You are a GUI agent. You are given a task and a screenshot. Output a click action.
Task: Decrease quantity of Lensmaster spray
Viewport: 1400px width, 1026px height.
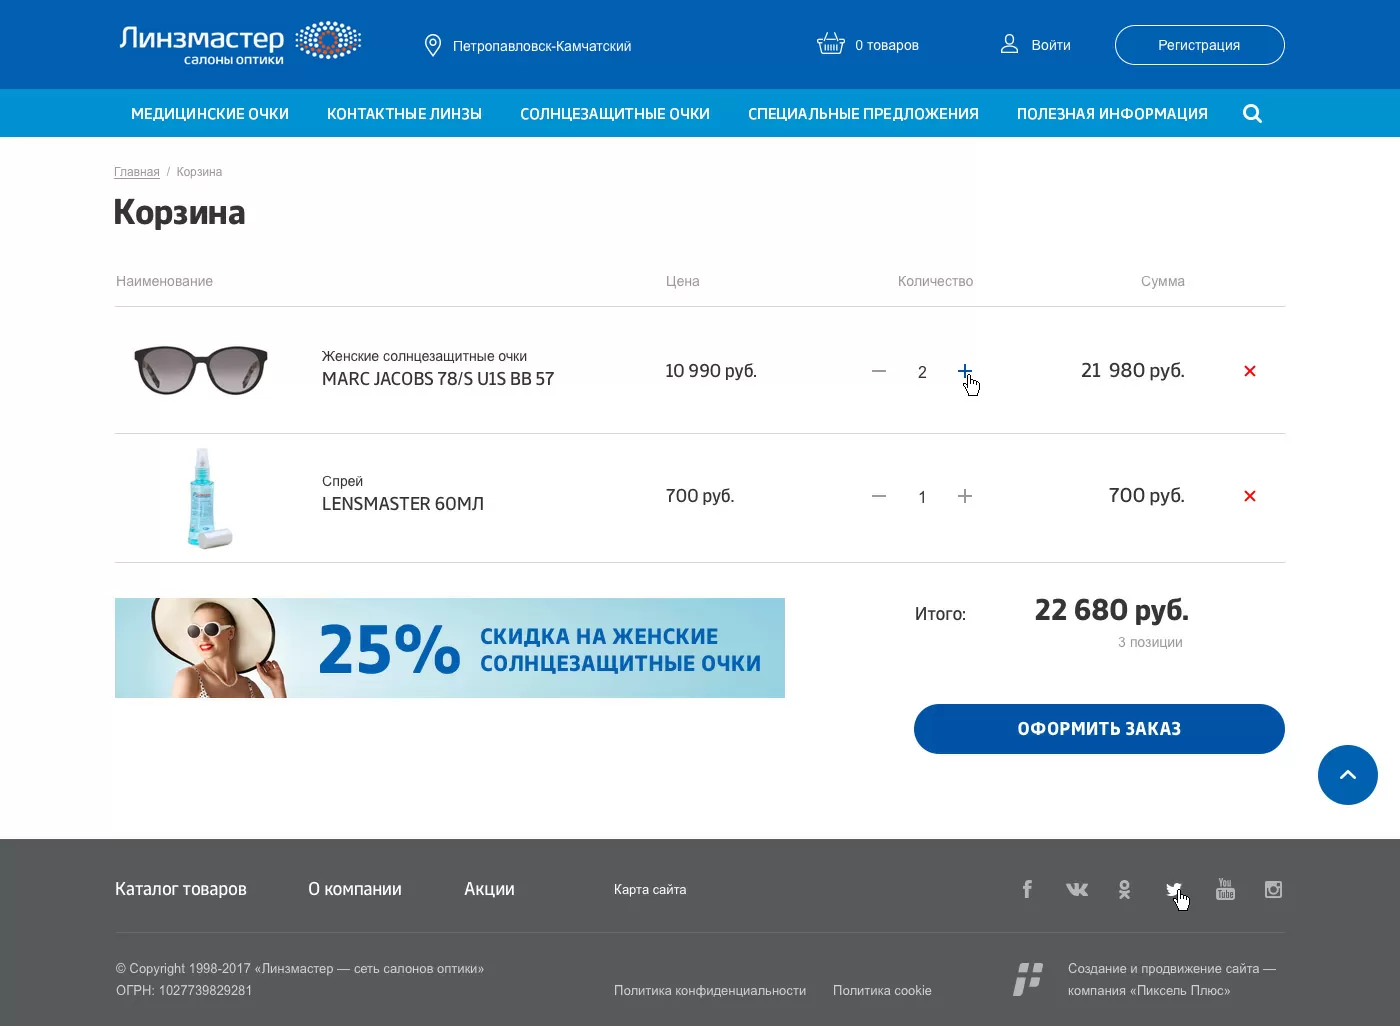click(x=879, y=496)
